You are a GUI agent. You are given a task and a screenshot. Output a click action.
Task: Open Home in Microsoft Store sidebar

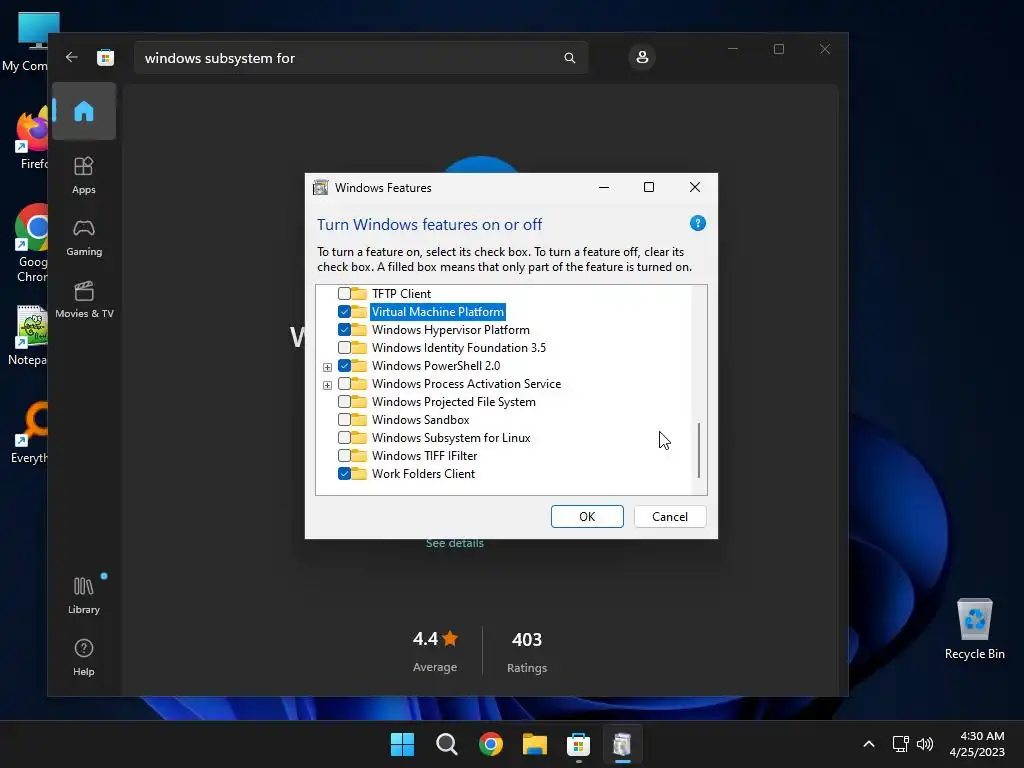84,111
